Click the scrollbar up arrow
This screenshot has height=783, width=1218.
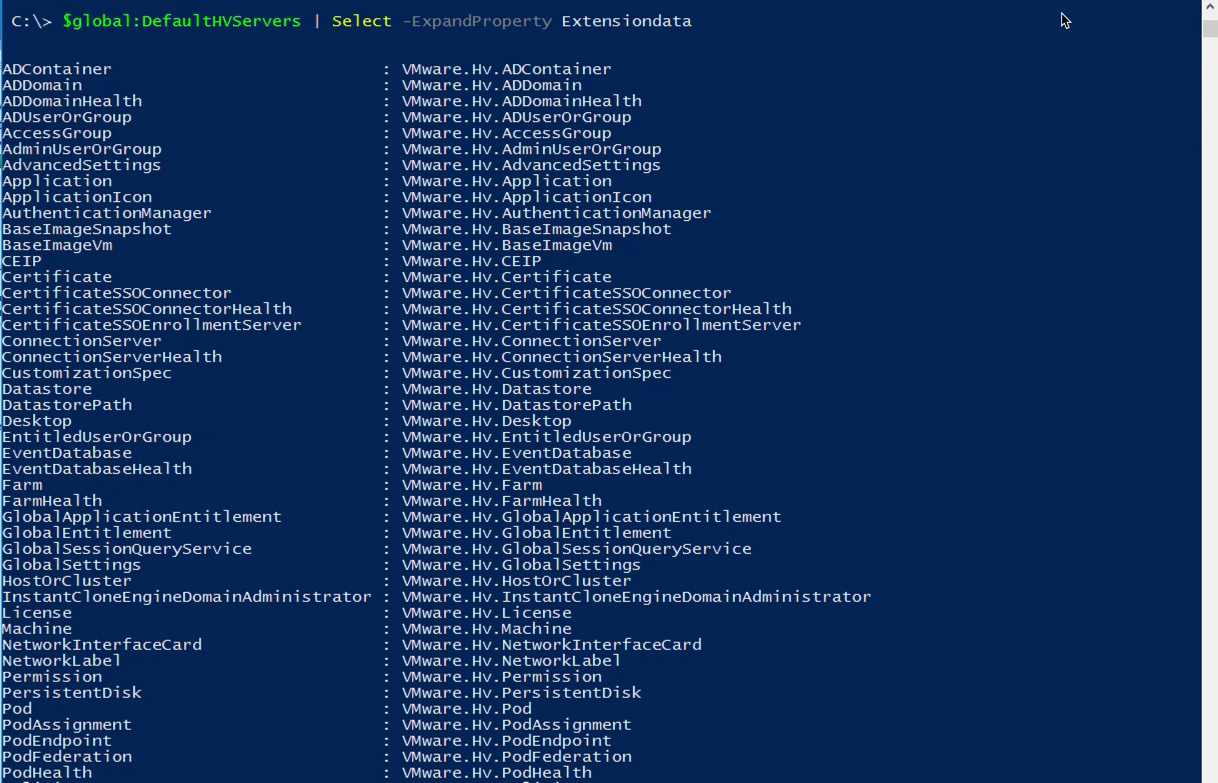pyautogui.click(x=1209, y=7)
